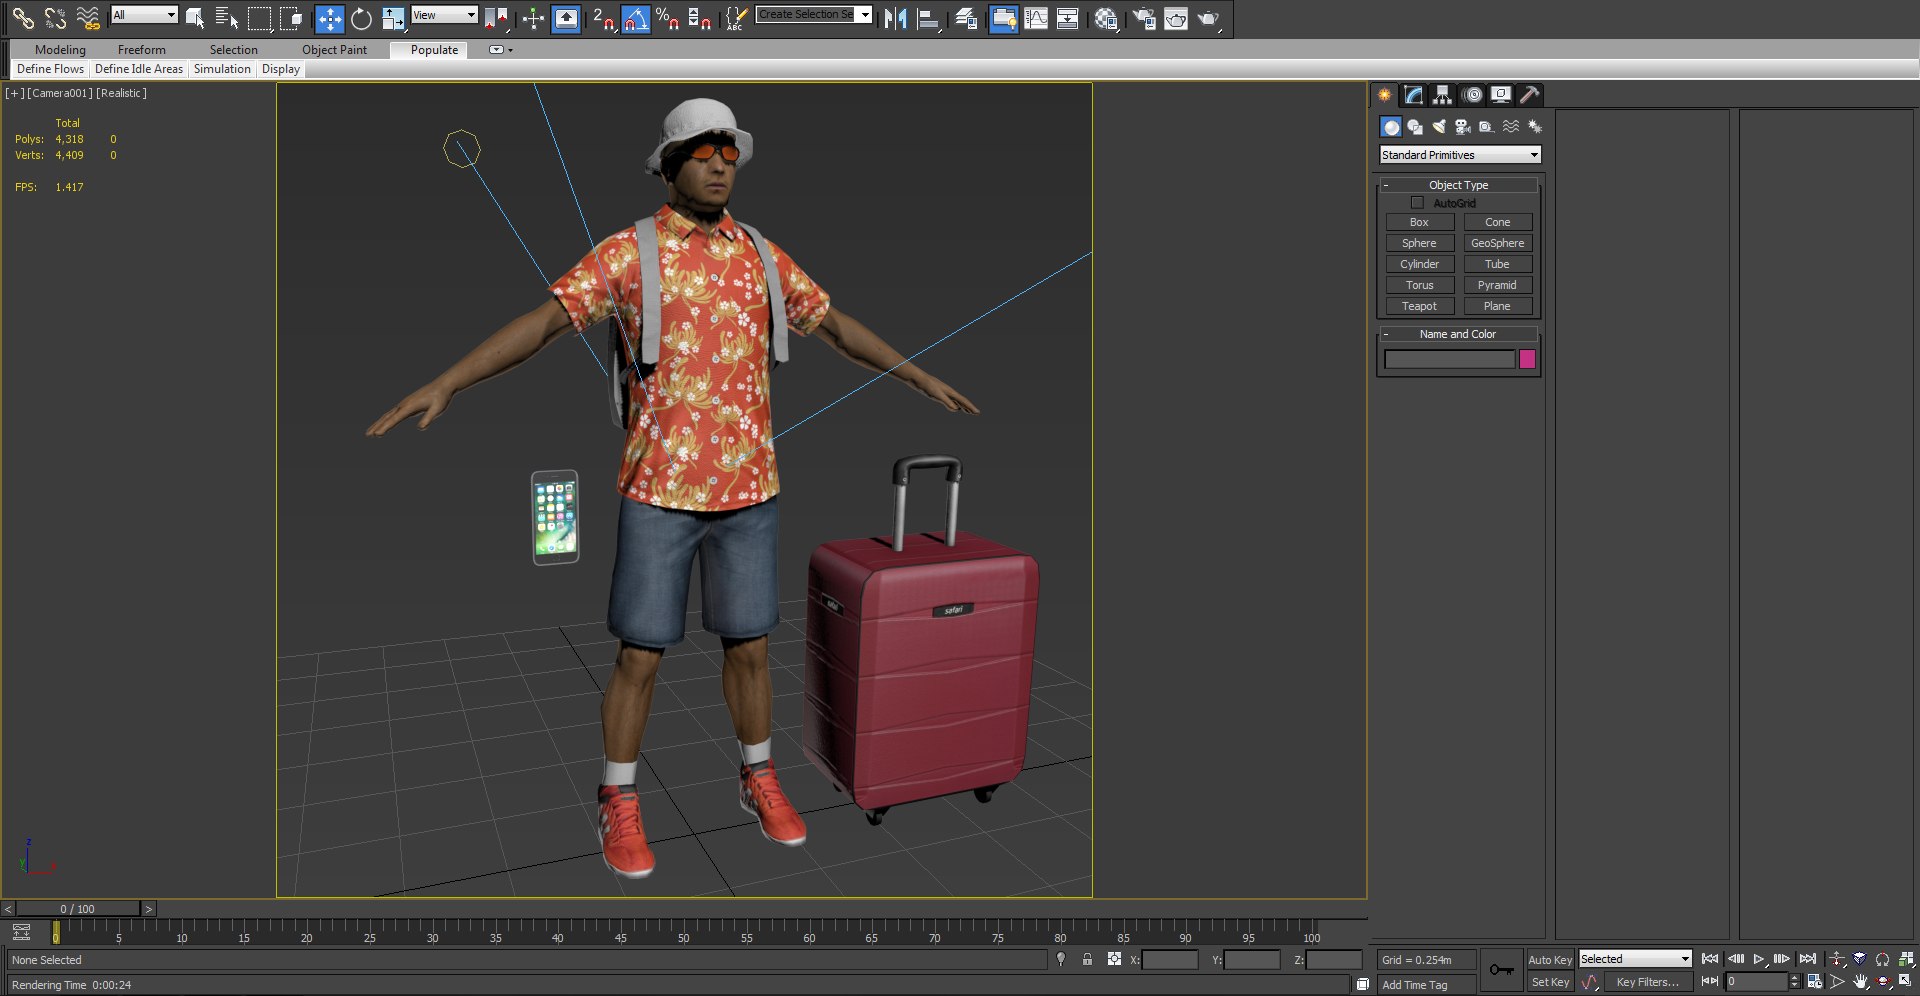Click the object name input field
Screen dimensions: 1920x996
click(x=1449, y=359)
